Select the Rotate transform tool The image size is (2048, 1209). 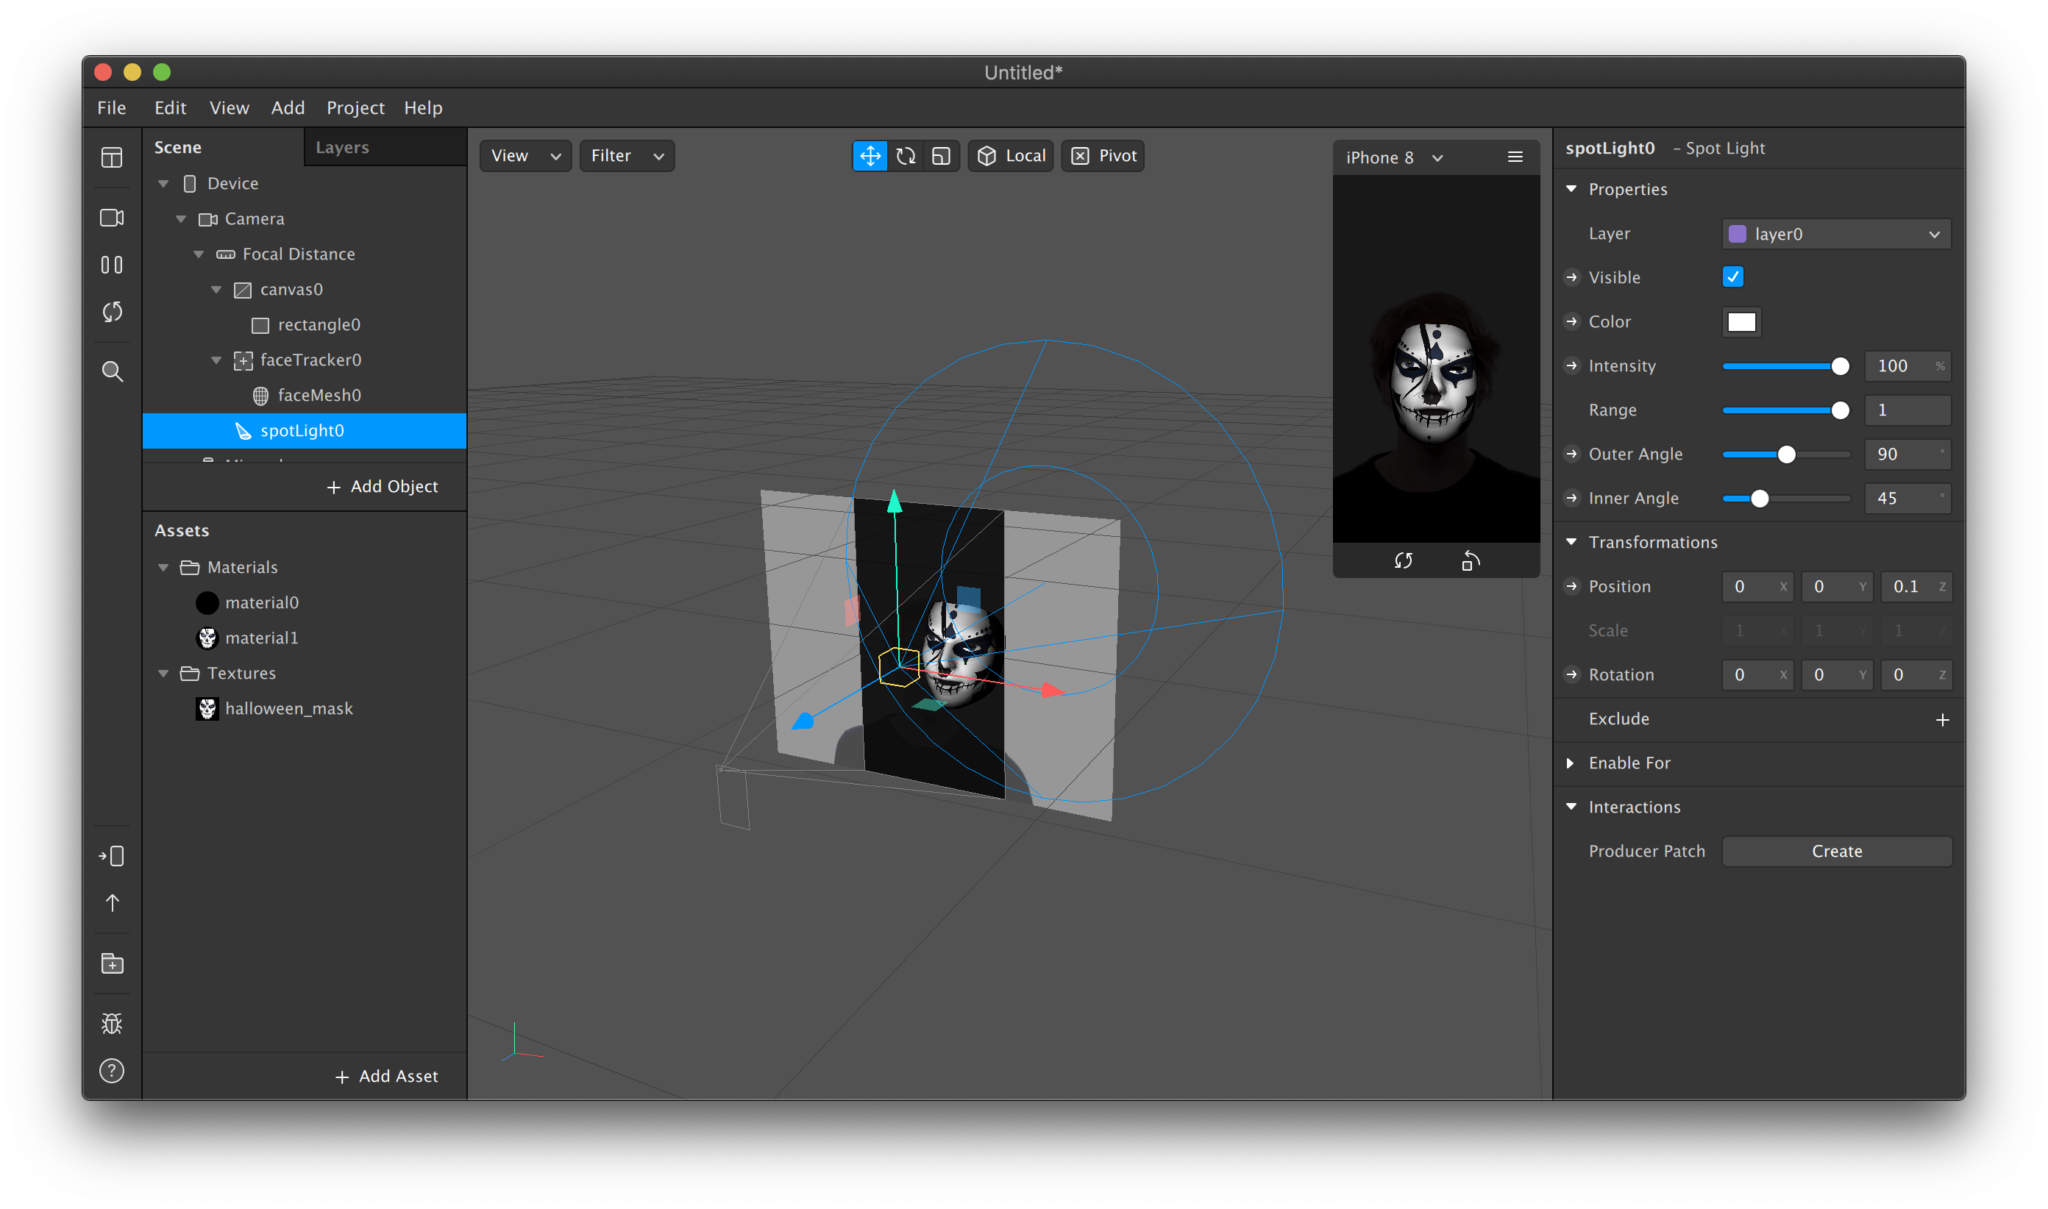click(x=906, y=156)
